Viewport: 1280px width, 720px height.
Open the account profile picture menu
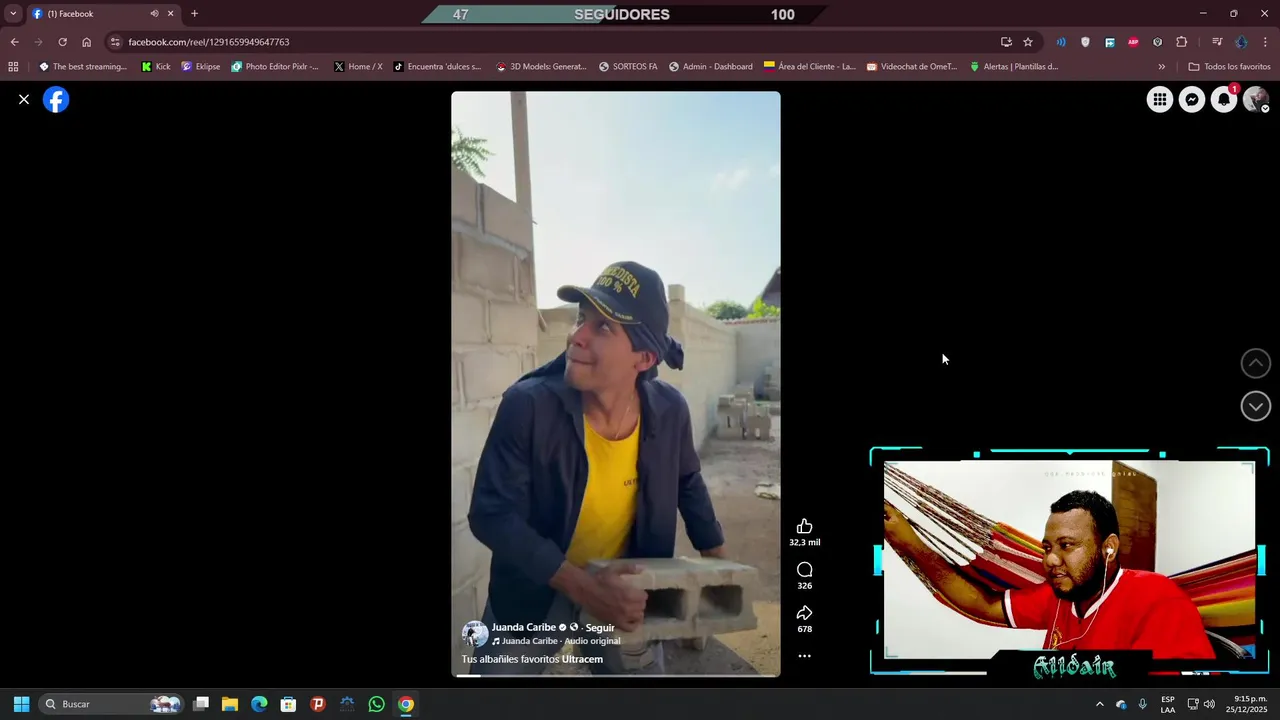click(1255, 100)
